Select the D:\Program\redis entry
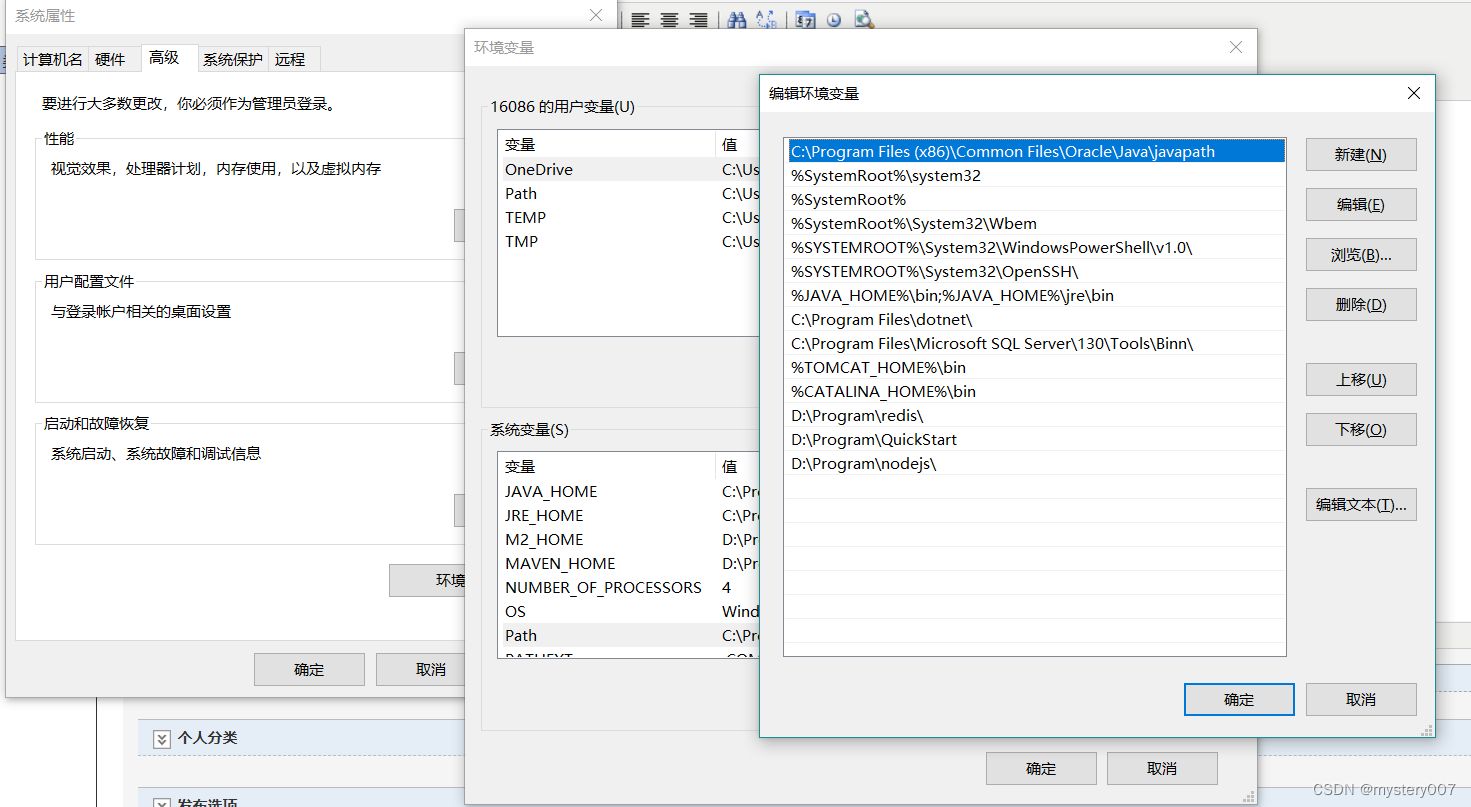Screen dimensions: 1471x807 pos(1035,415)
